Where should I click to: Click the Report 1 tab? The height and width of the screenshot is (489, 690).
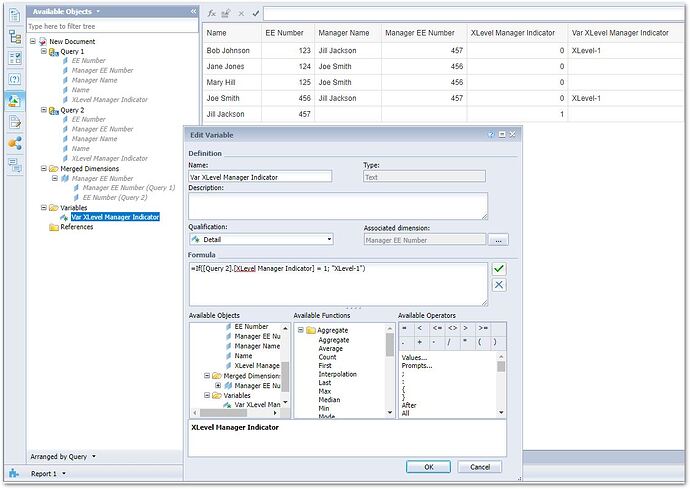point(44,474)
